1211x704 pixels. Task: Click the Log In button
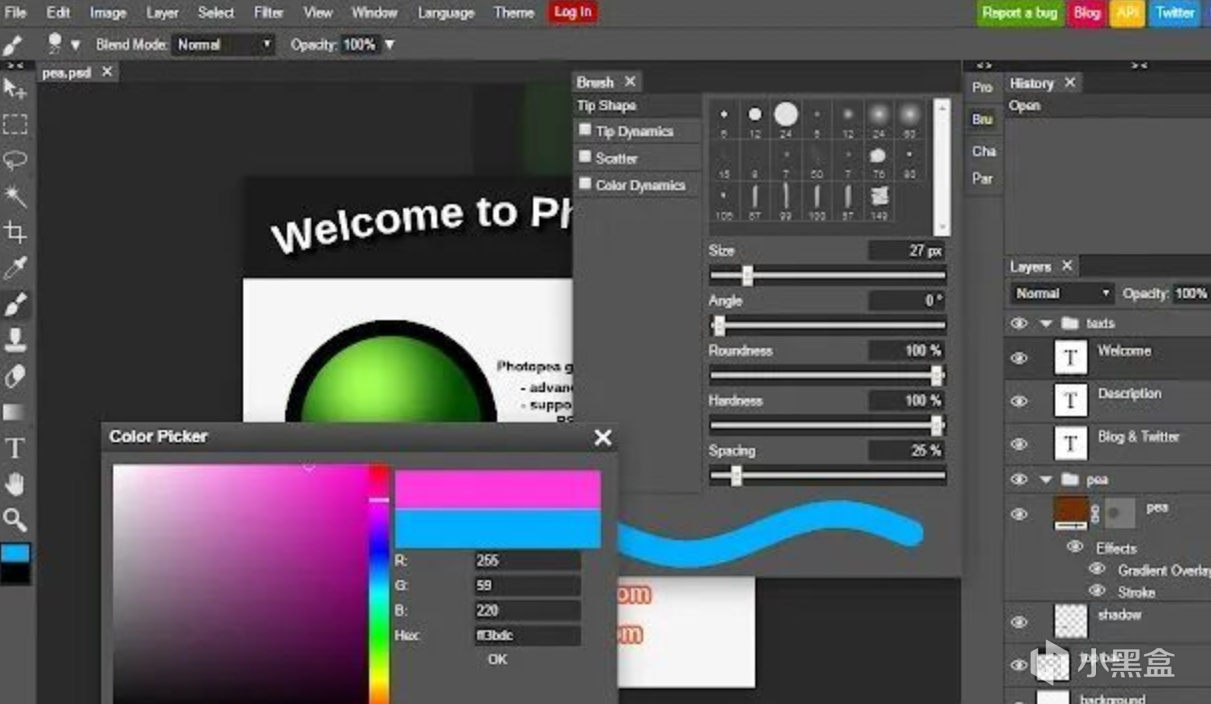click(573, 13)
